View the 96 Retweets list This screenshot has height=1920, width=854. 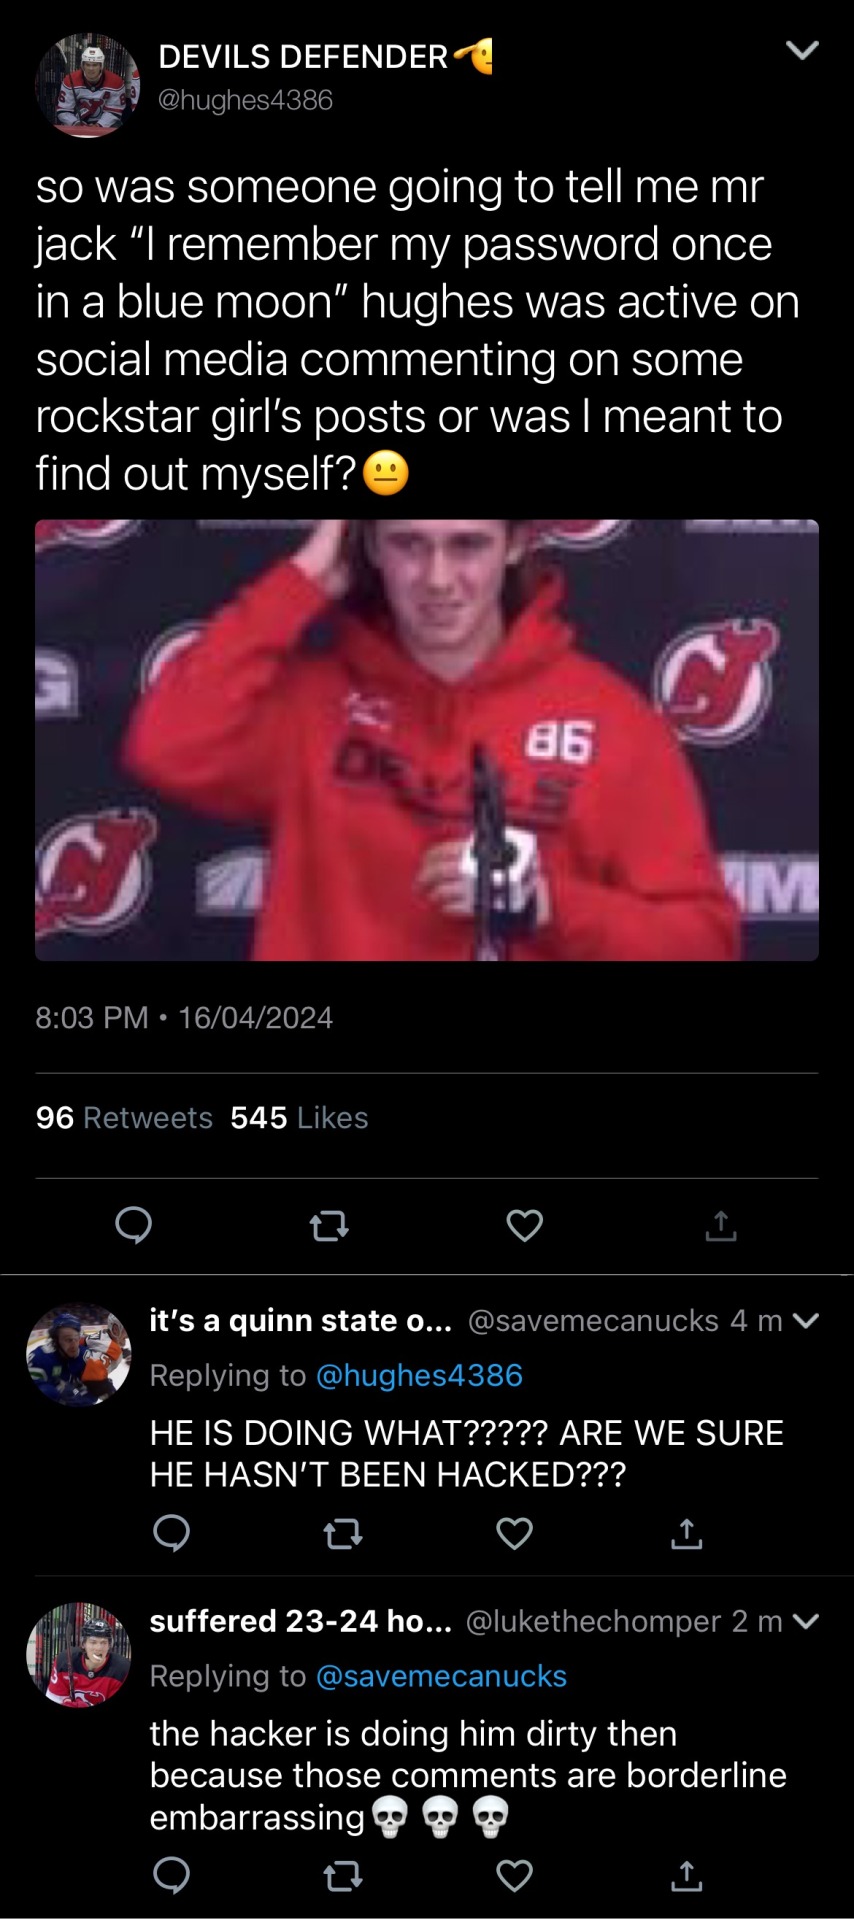coord(124,1117)
